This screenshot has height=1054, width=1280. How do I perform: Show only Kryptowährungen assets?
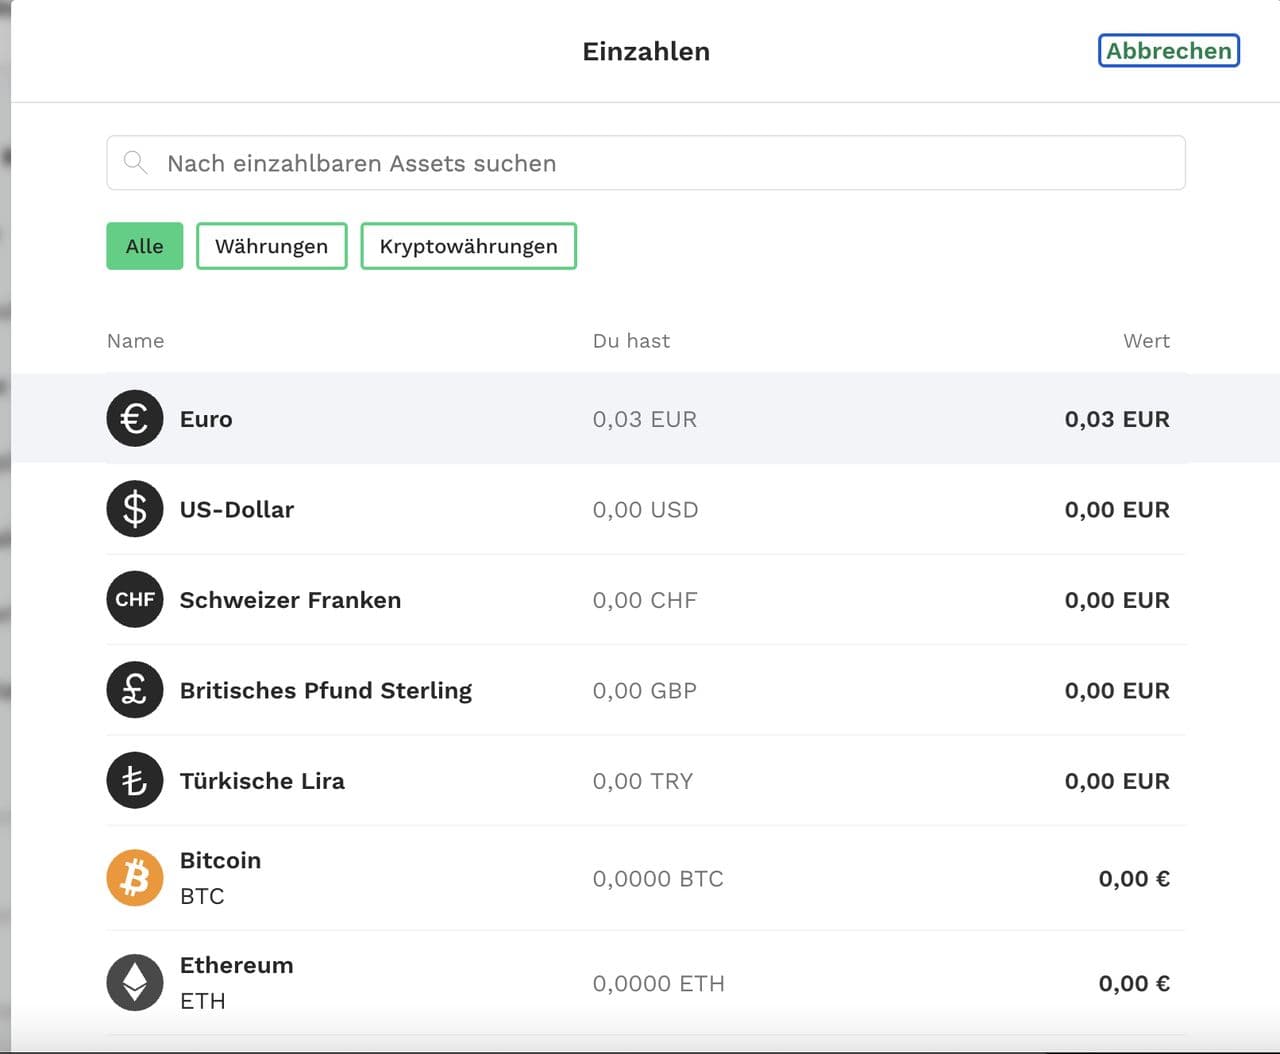(x=468, y=246)
